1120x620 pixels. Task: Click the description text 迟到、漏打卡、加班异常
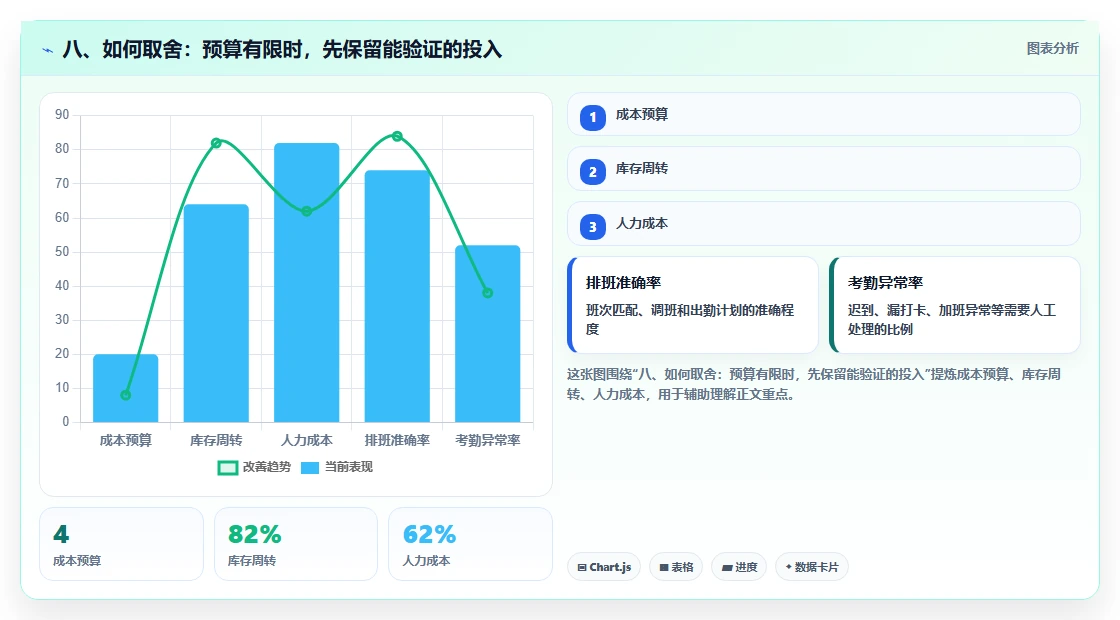coord(951,319)
